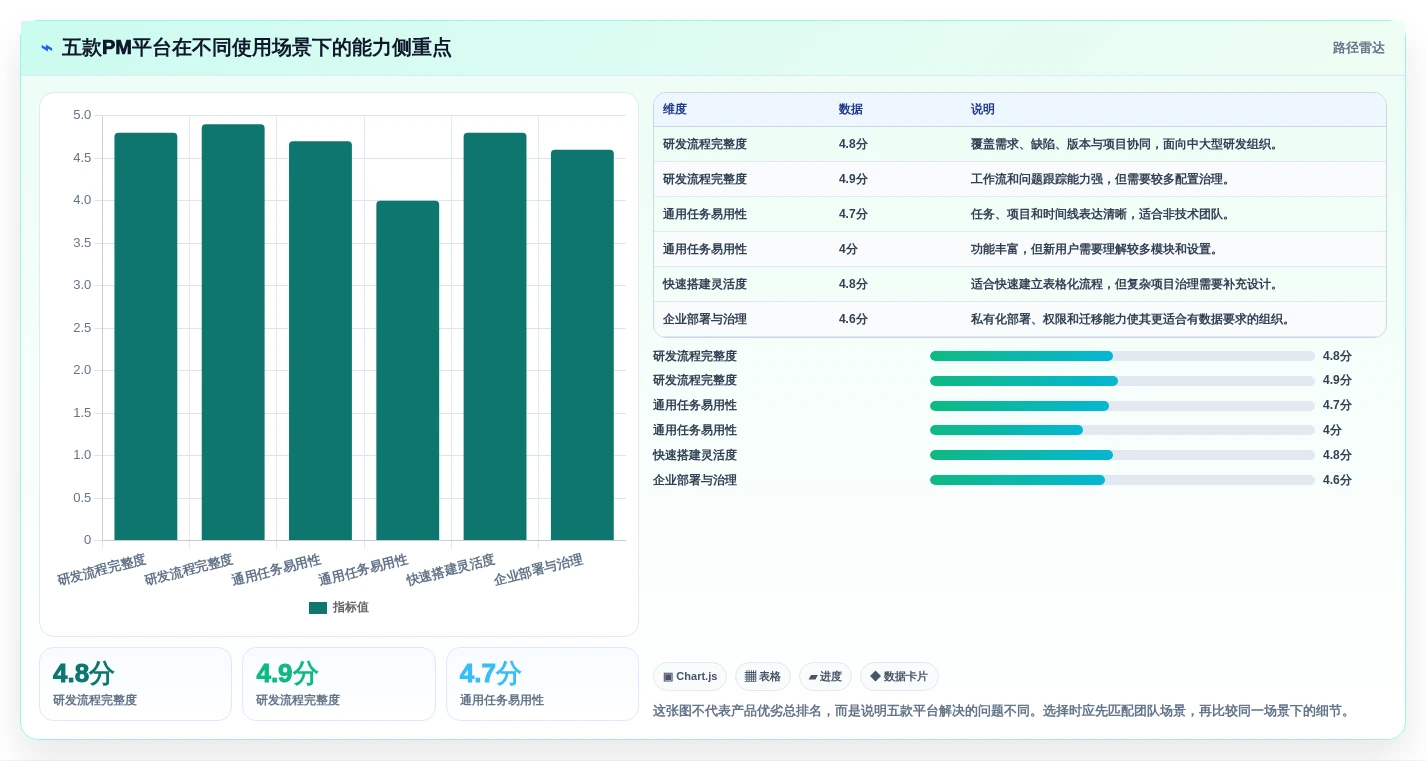Click the 研发流程完整度 progress bar showing 4.8分

coord(1122,356)
